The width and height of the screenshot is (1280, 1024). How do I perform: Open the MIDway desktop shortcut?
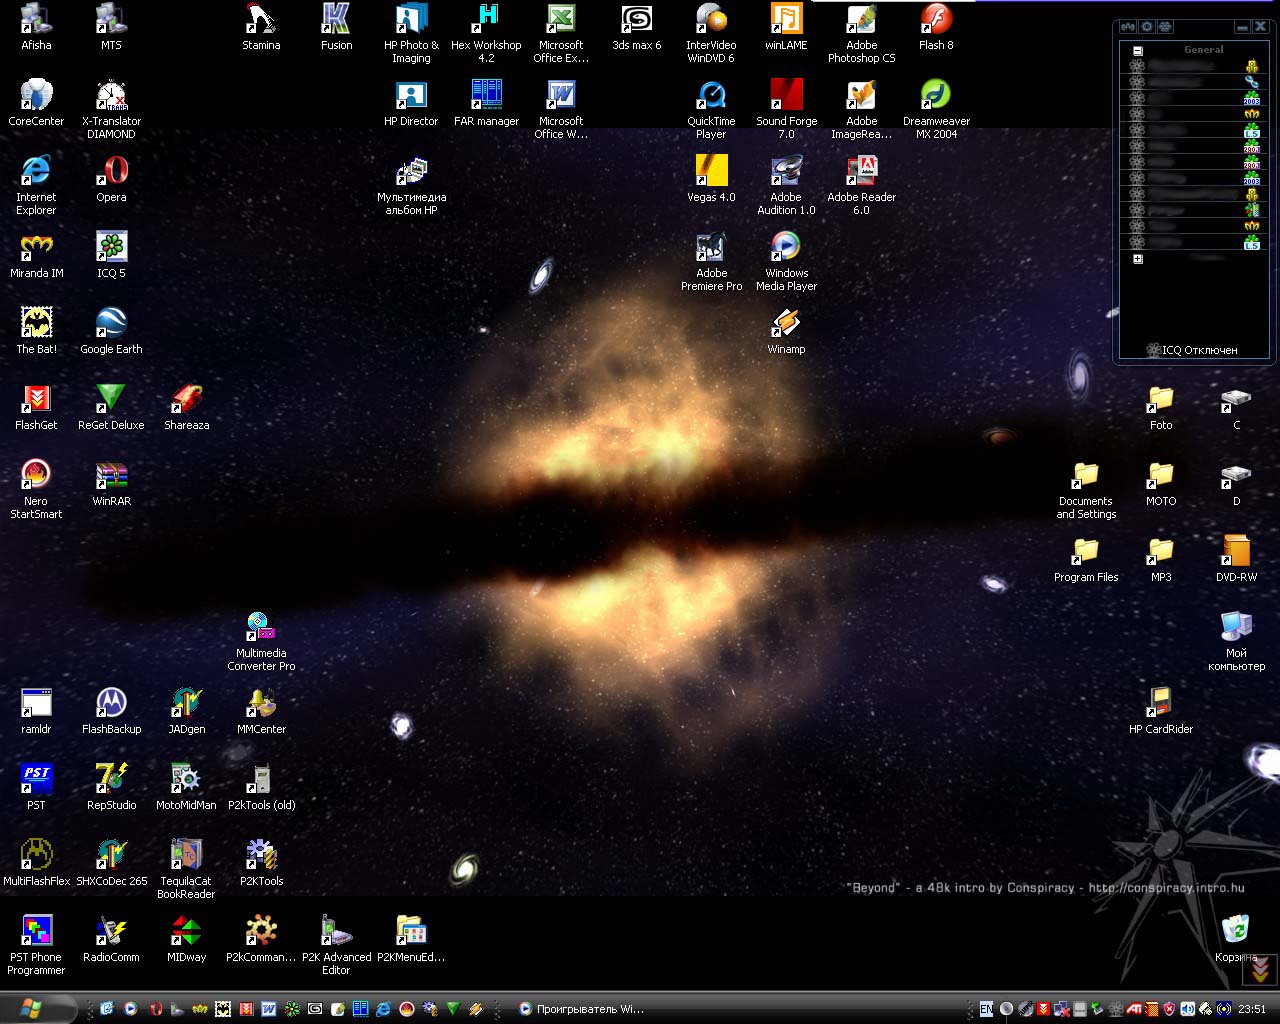186,939
